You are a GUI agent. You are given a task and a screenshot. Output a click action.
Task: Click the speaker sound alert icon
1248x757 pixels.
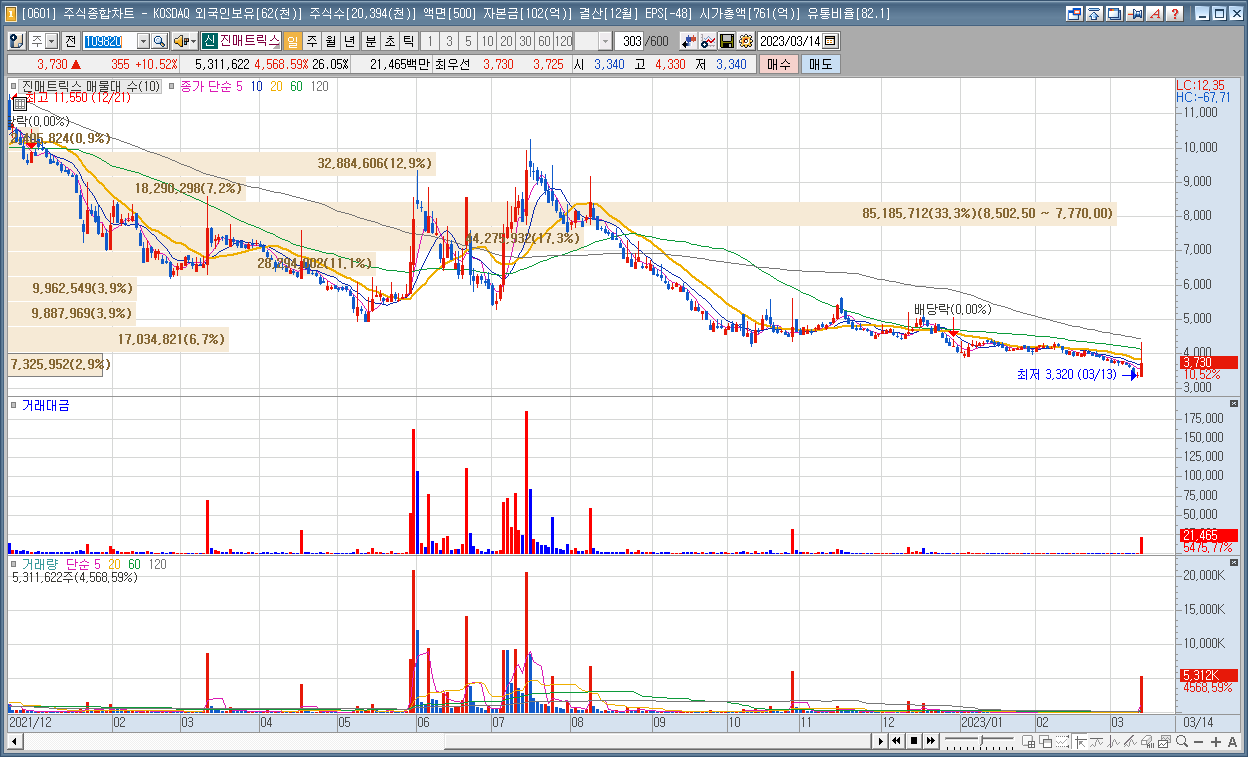181,41
